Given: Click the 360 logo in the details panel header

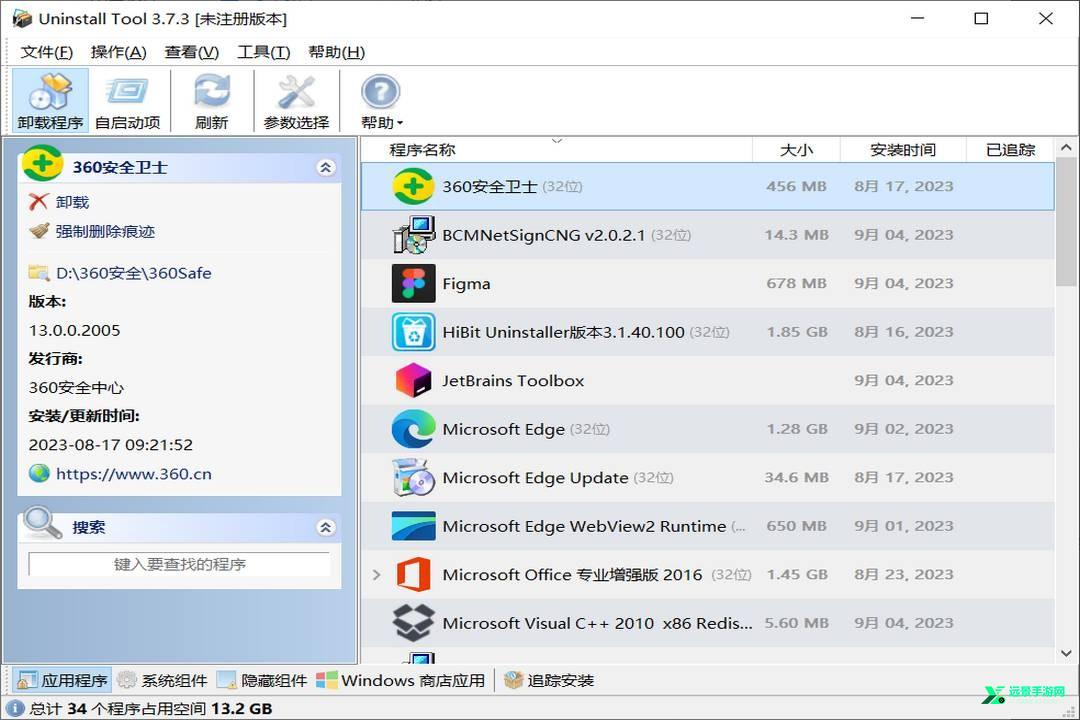Looking at the screenshot, I should tap(43, 163).
